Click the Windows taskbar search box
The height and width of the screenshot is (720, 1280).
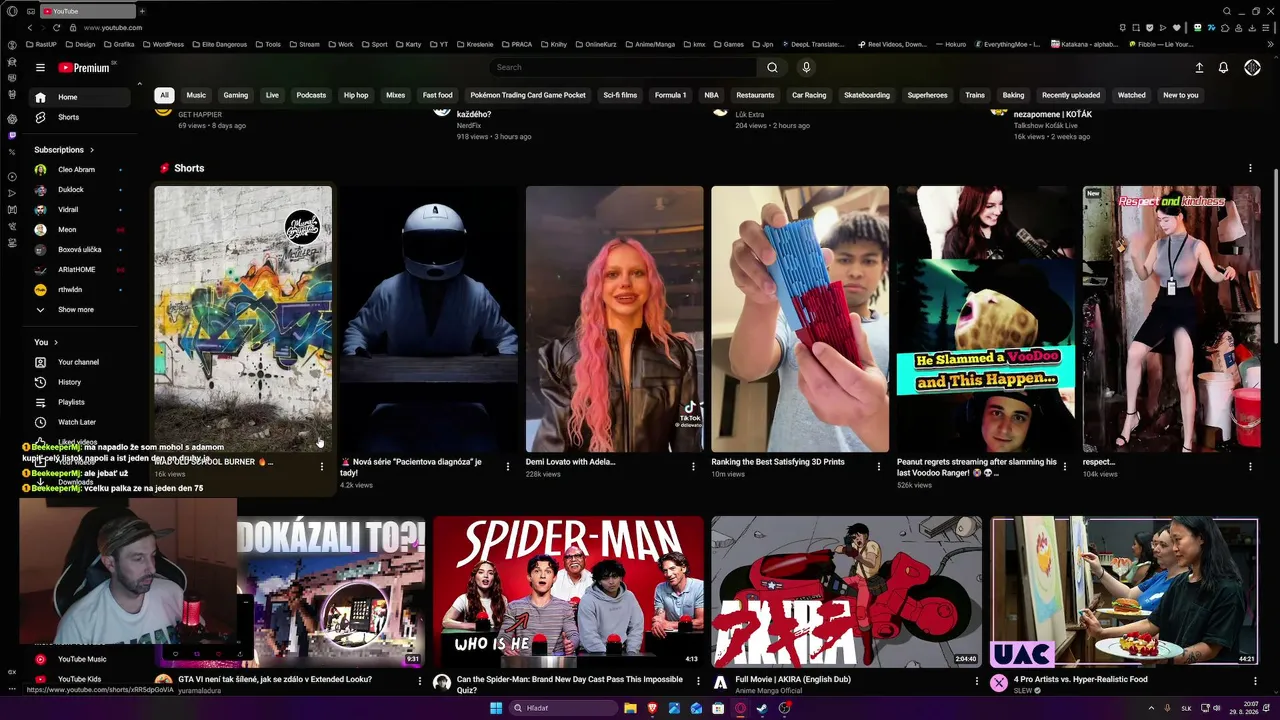562,708
